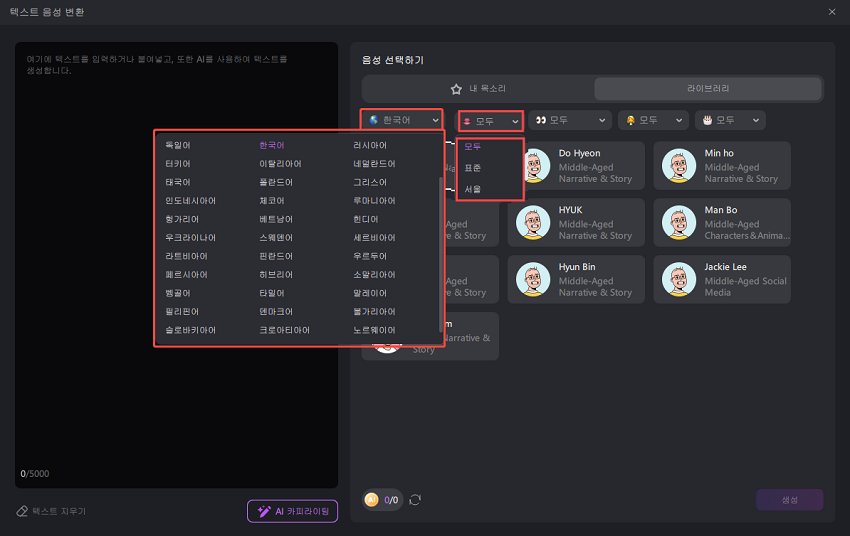This screenshot has width=850, height=536.
Task: Click the language list scrollbar
Action: coord(441,255)
